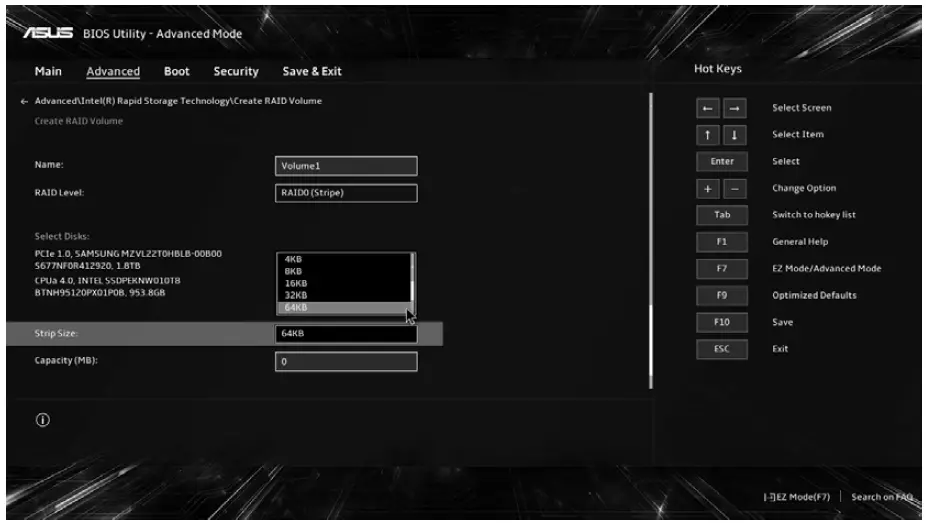Click the General Help label

click(800, 242)
